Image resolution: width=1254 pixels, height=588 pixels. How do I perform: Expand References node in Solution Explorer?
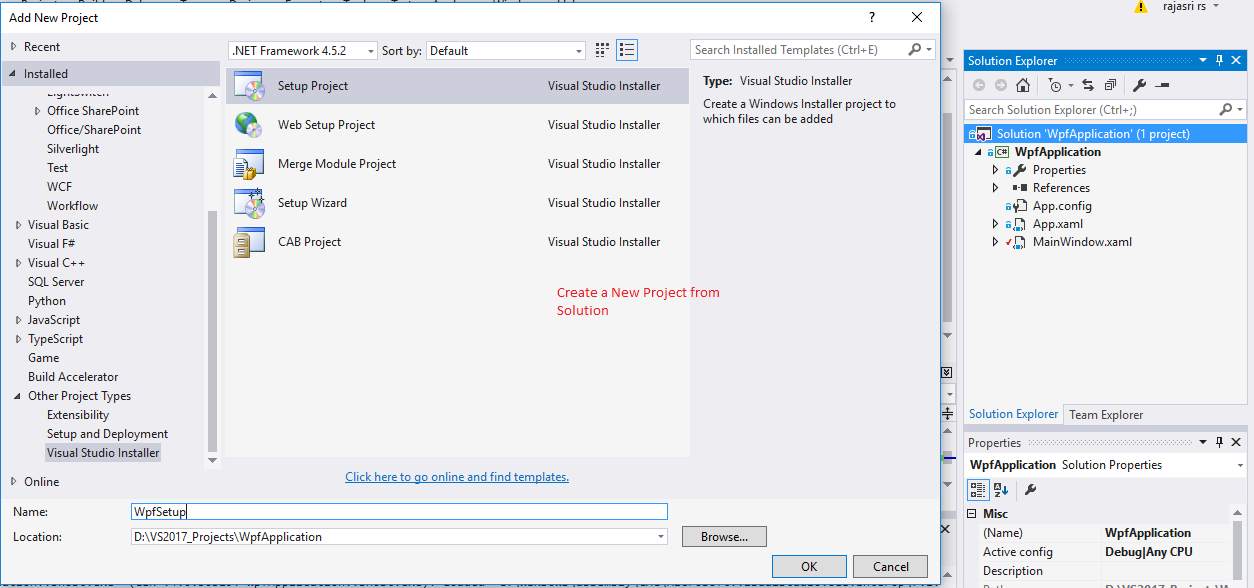pos(995,188)
